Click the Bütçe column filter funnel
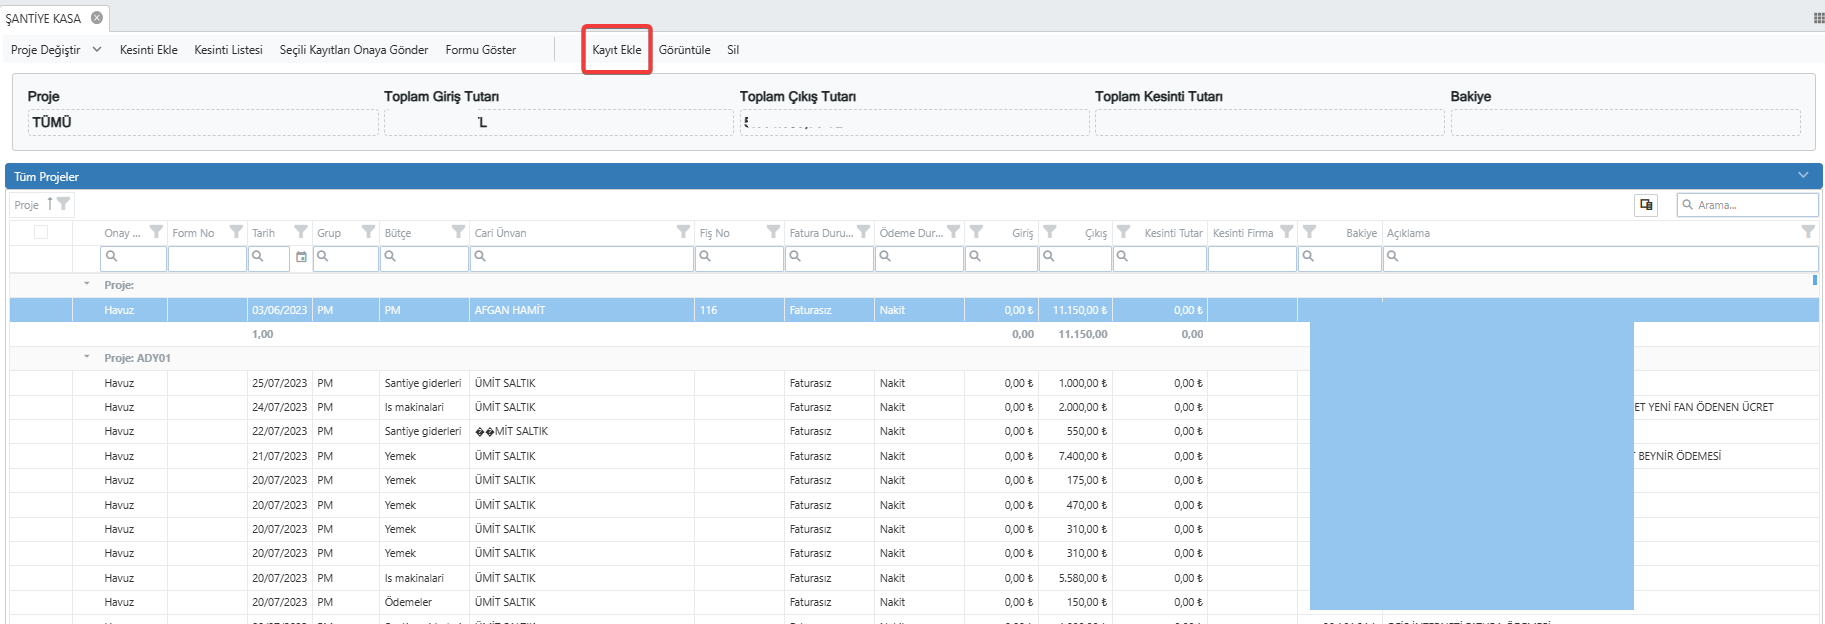The width and height of the screenshot is (1825, 624). point(458,232)
